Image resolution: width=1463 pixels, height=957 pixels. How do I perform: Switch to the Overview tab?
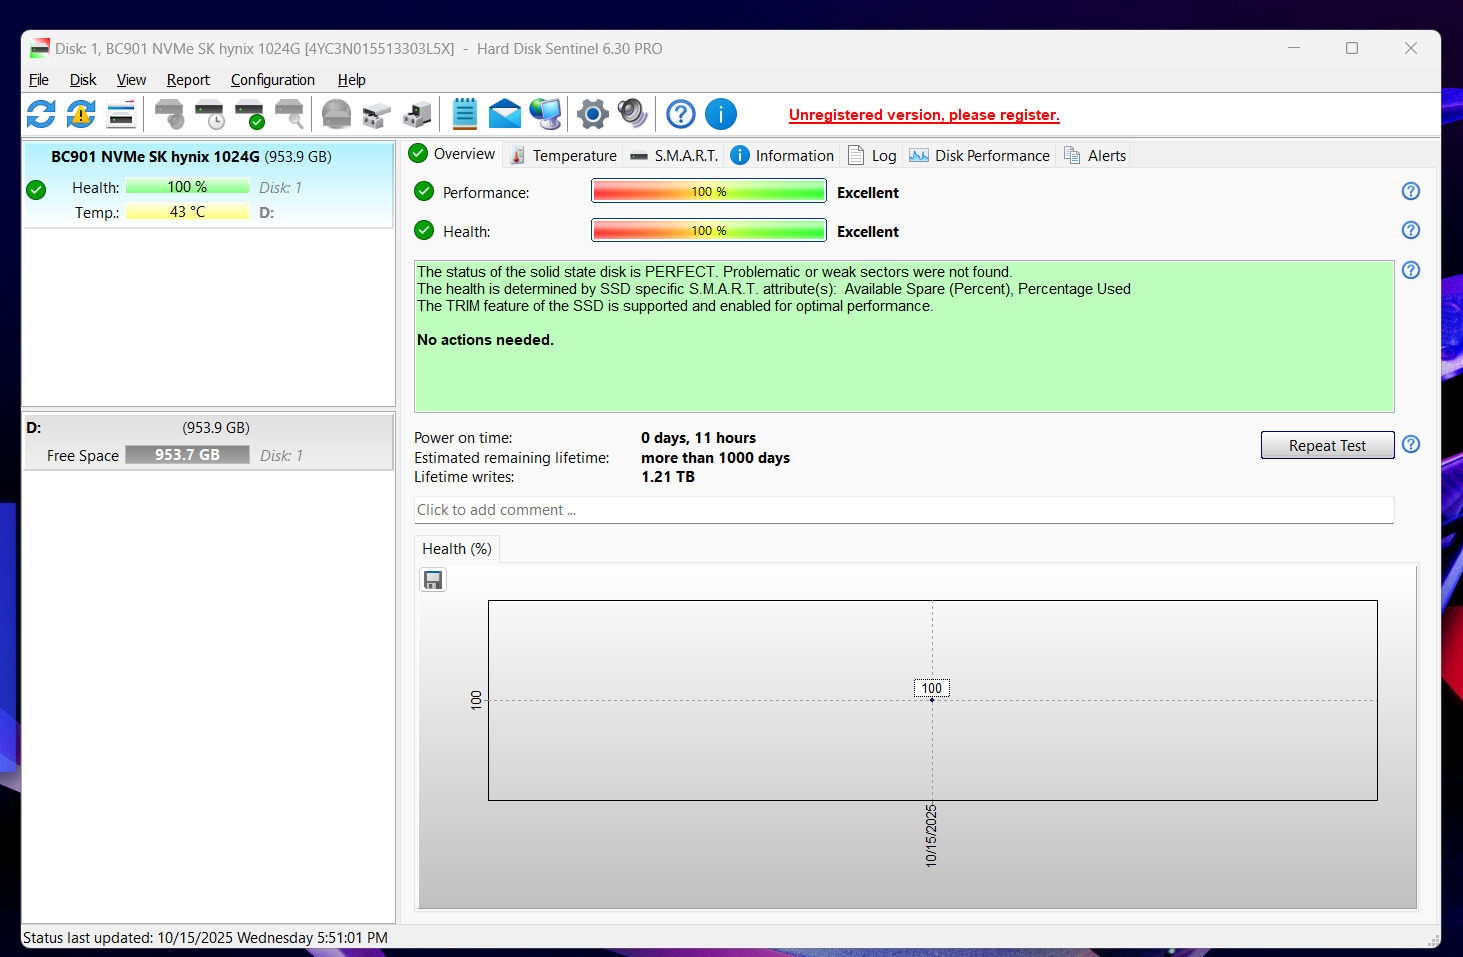[x=452, y=154]
